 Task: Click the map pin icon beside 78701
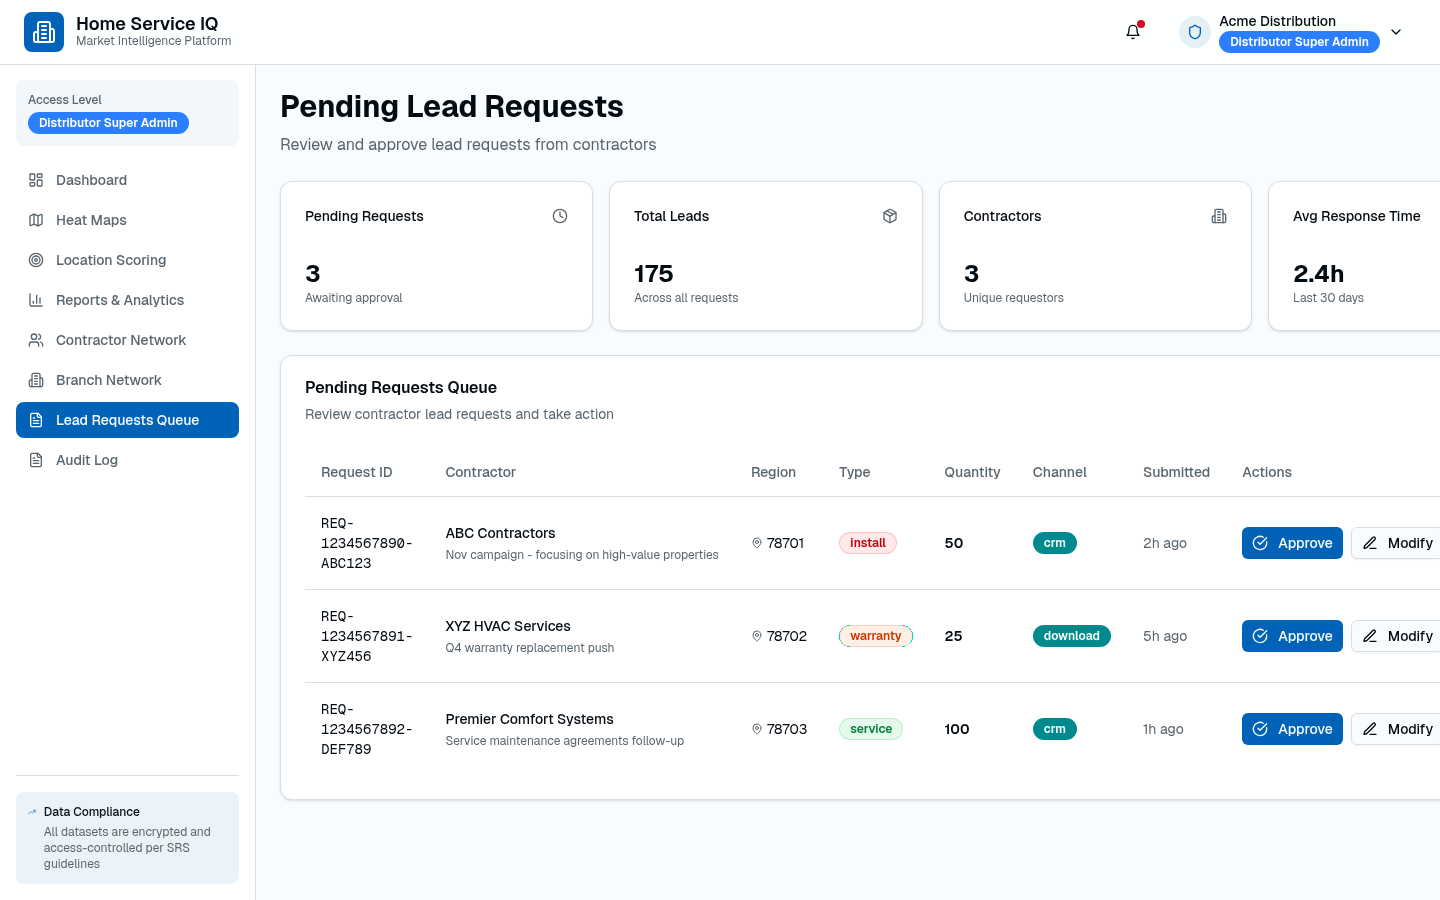click(757, 543)
